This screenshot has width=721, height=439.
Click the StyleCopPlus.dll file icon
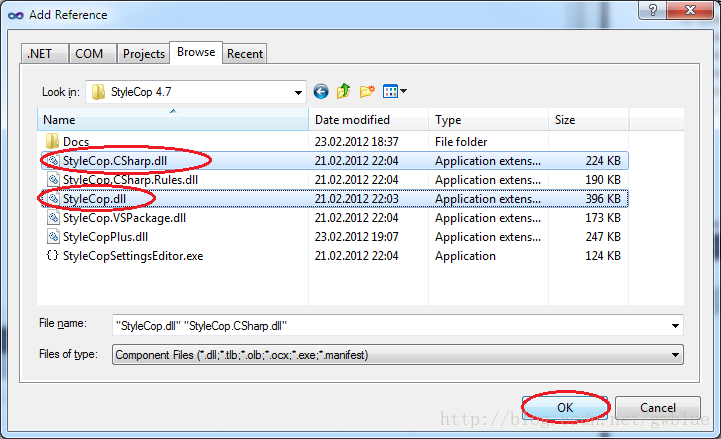pyautogui.click(x=53, y=236)
